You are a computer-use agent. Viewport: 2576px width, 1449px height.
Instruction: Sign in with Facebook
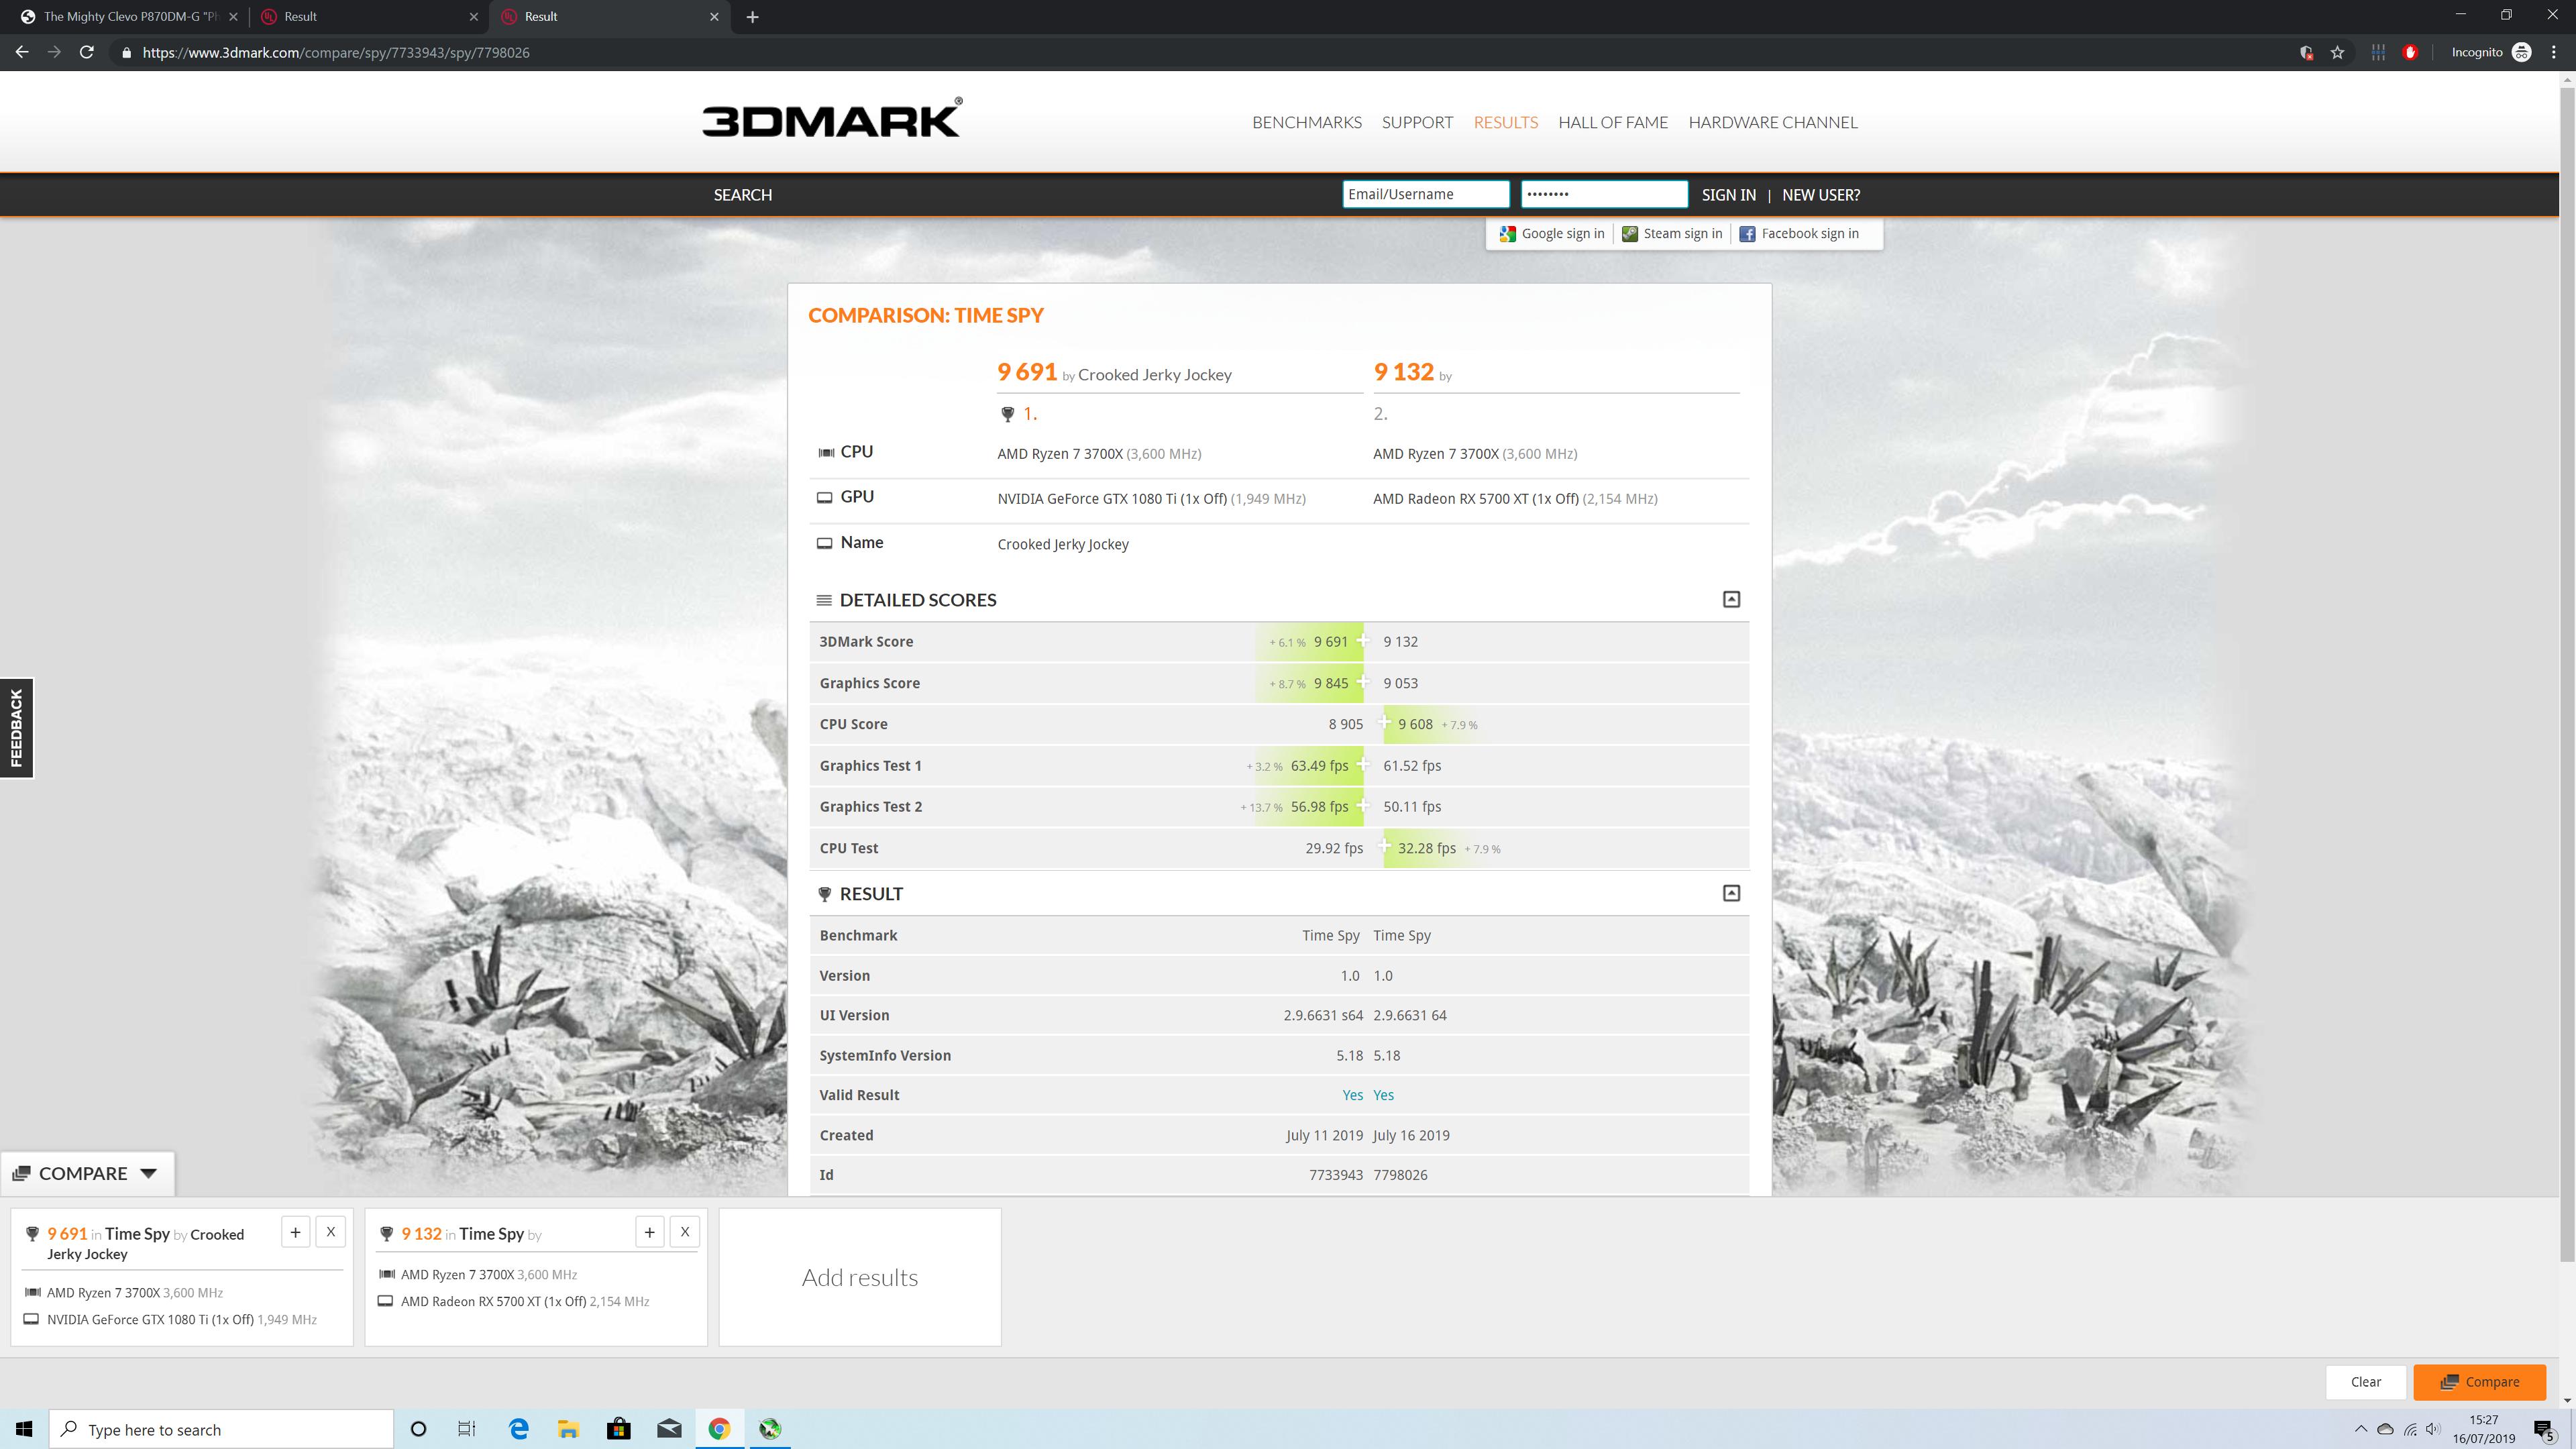coord(1799,233)
